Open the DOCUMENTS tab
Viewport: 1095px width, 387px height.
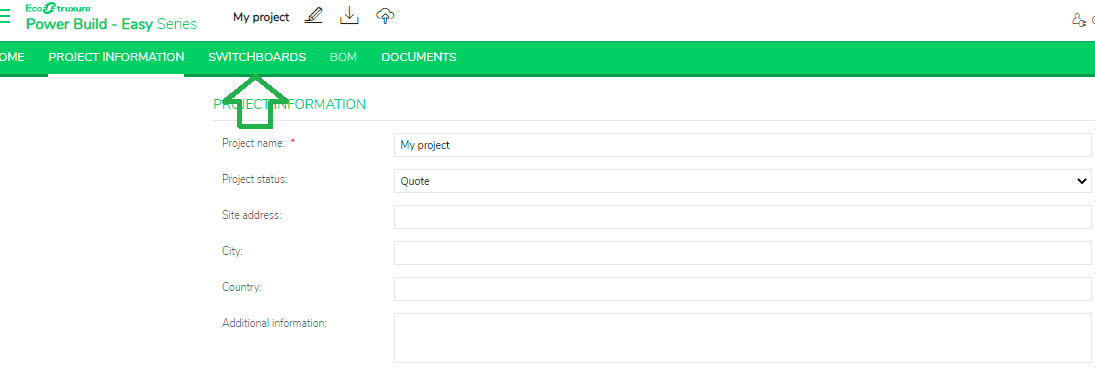(419, 57)
